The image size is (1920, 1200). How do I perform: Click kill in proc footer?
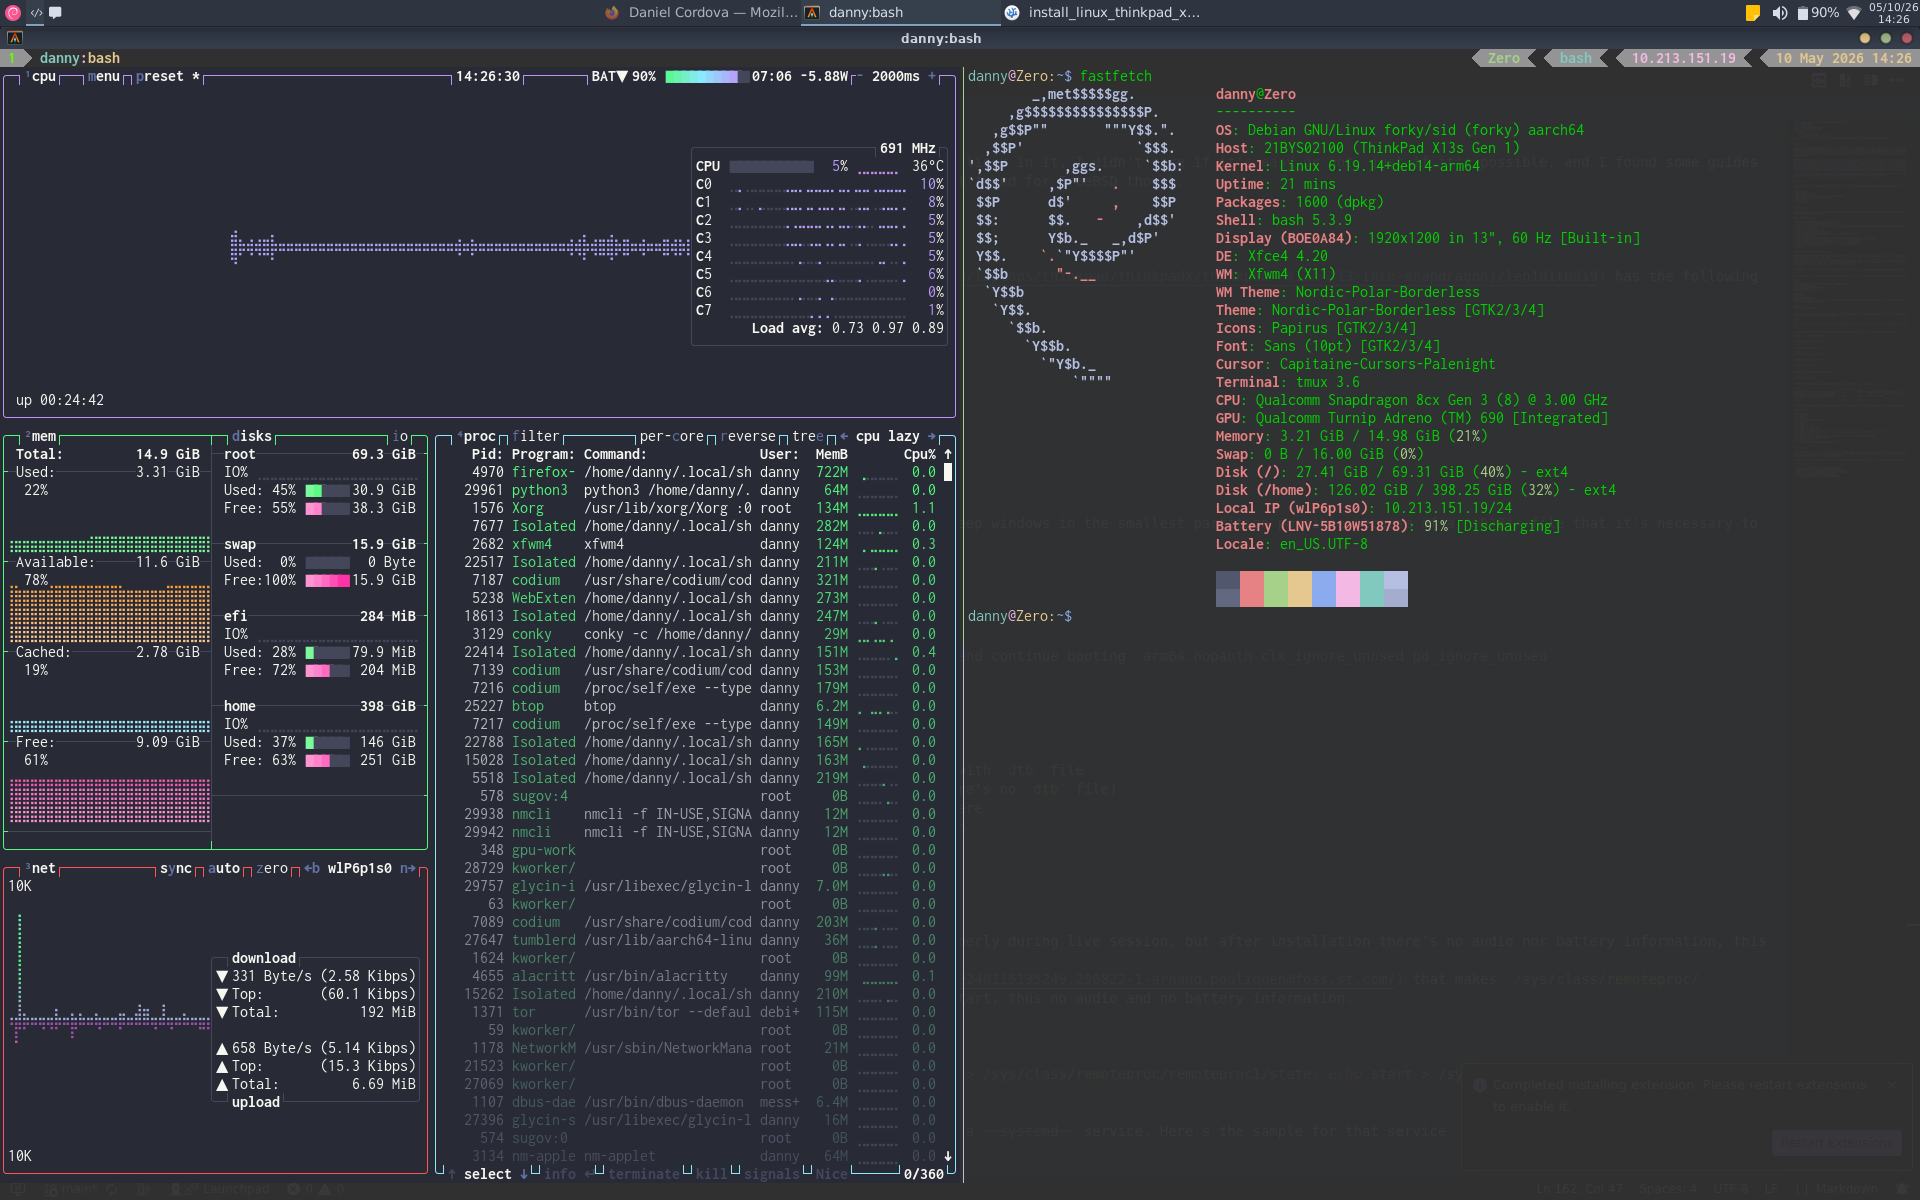point(712,1174)
